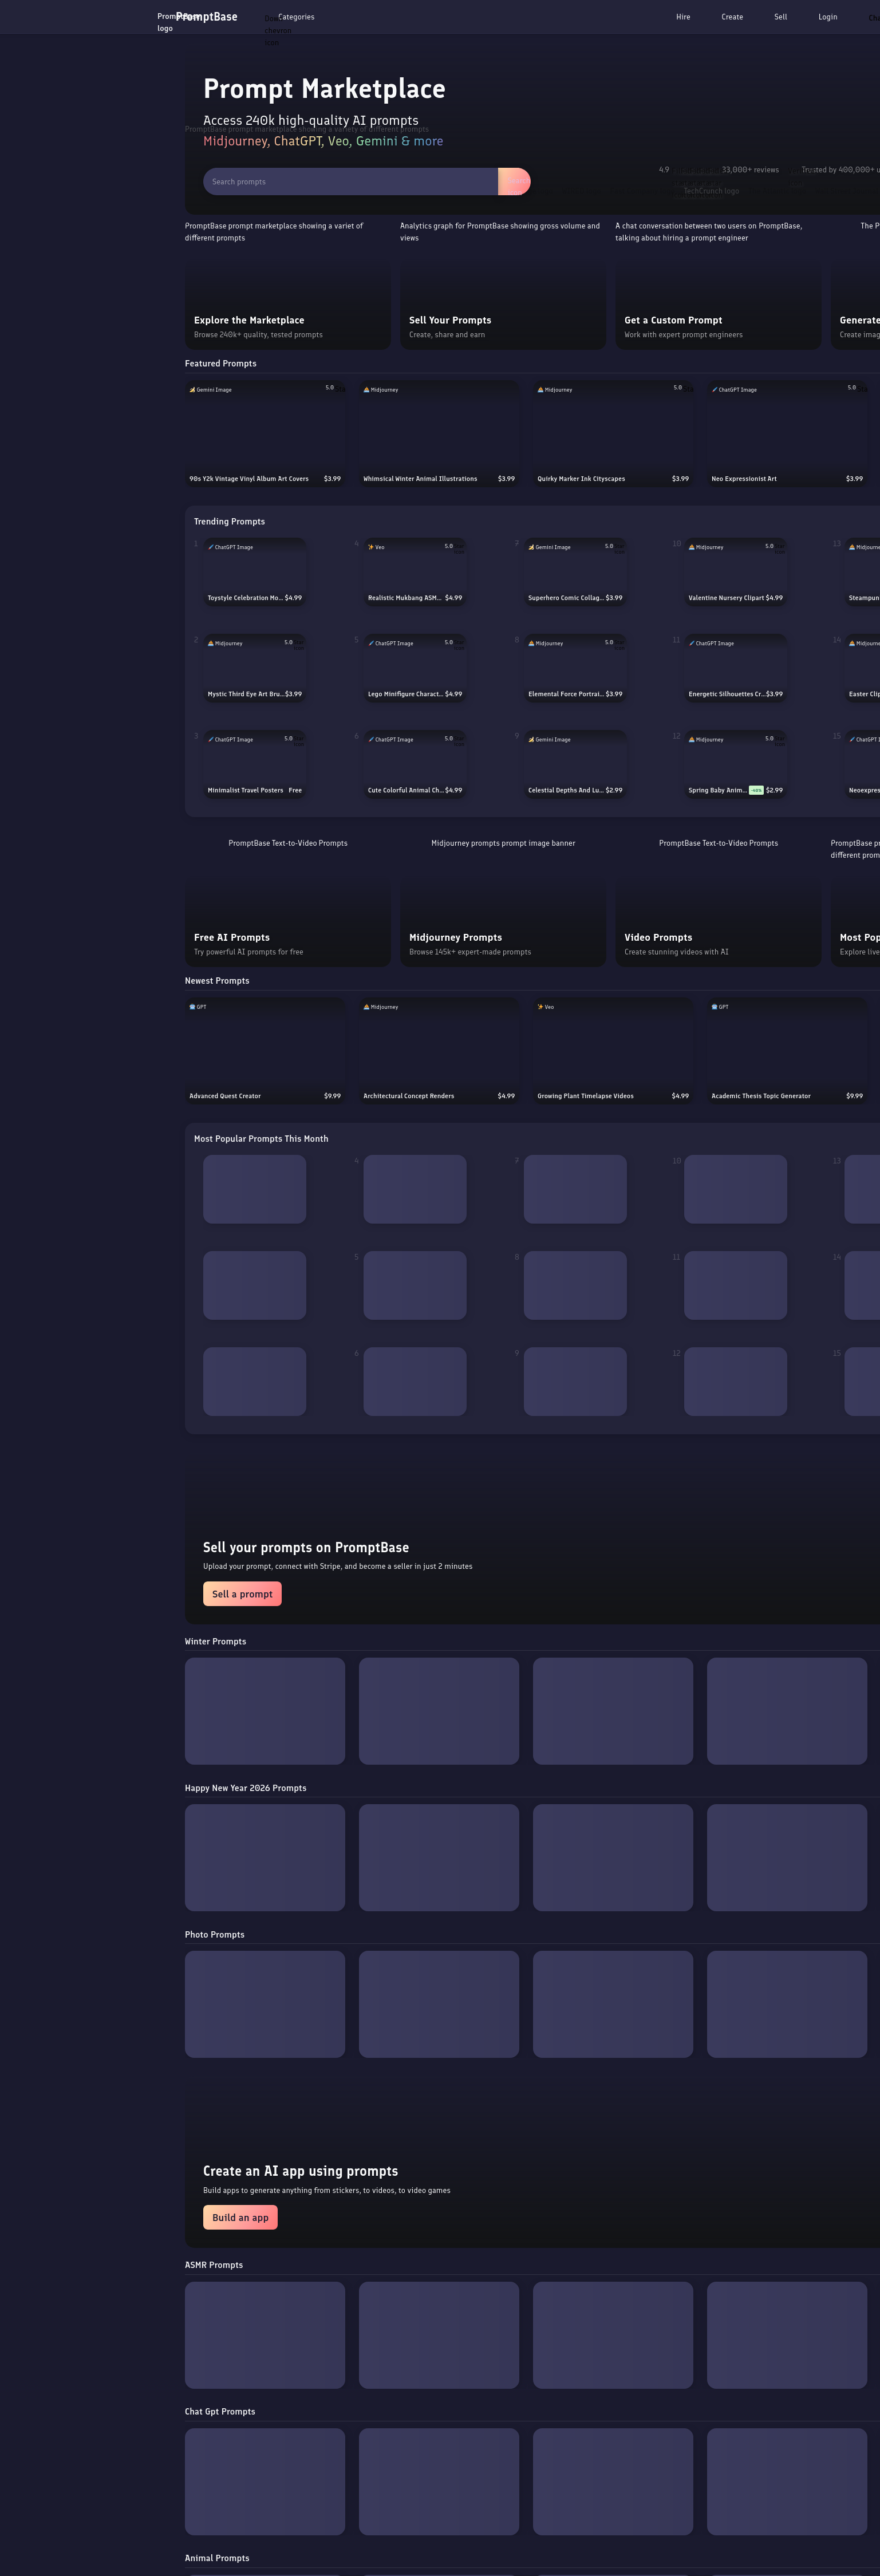Open the Get a Custom Prompt card
Viewport: 880px width, 2576px height.
click(717, 308)
